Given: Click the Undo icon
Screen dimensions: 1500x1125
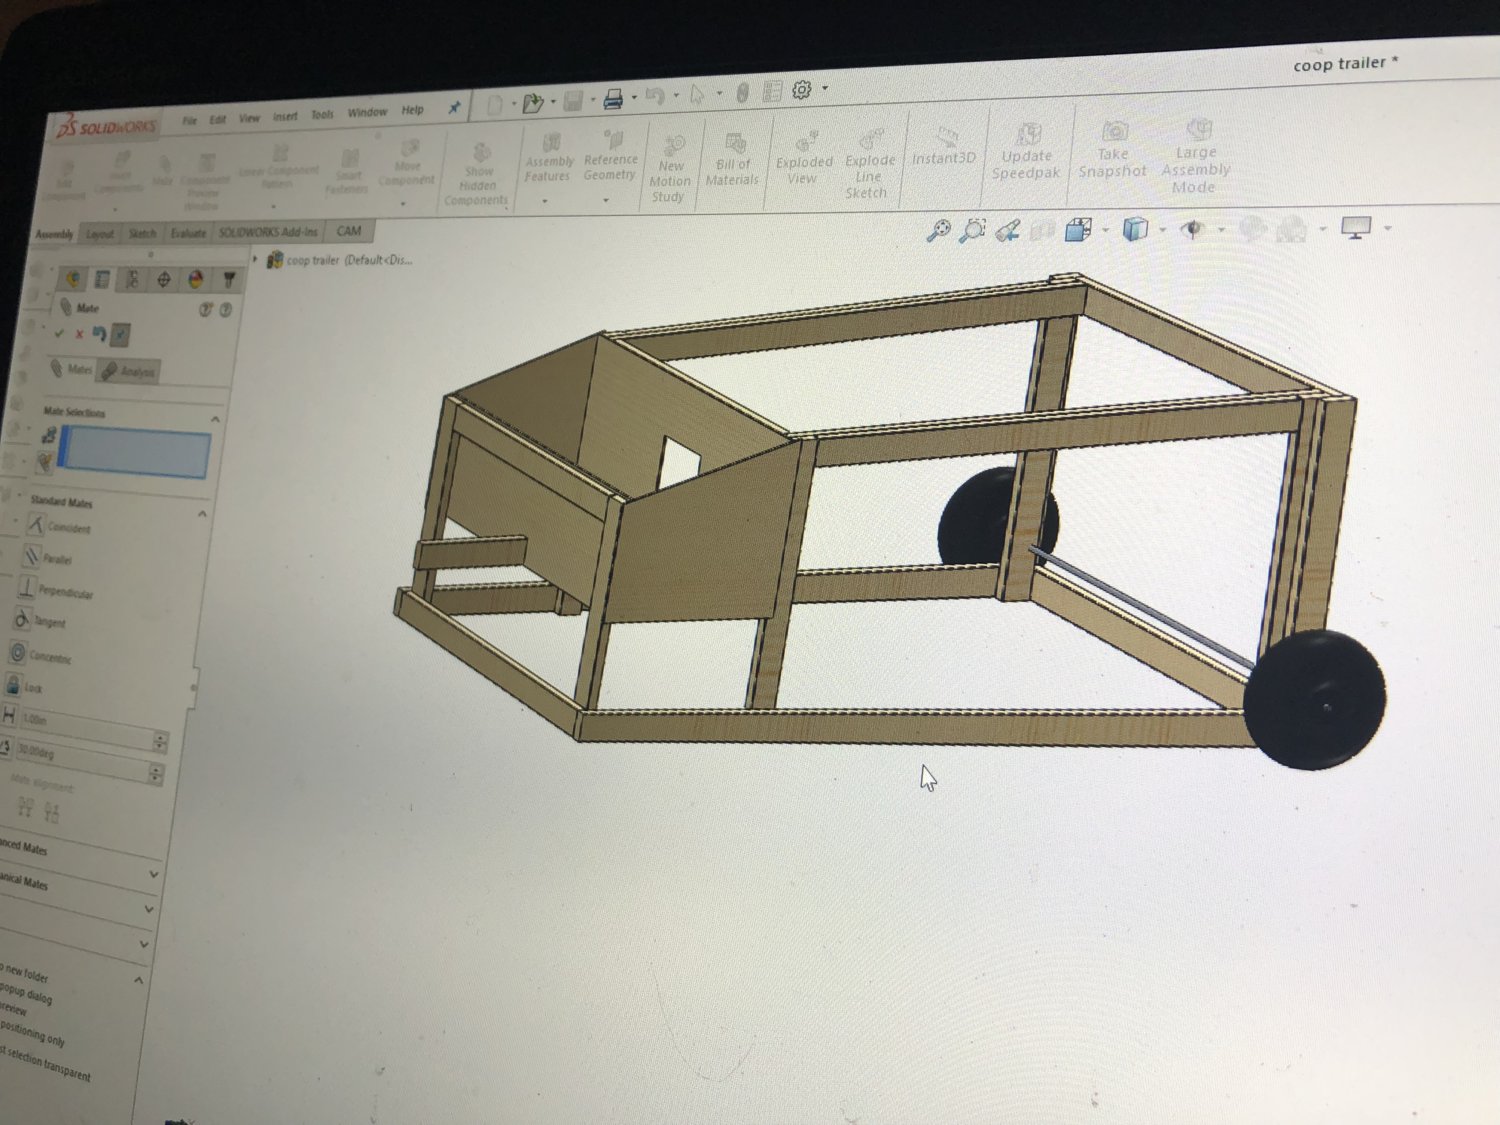Looking at the screenshot, I should [x=655, y=97].
